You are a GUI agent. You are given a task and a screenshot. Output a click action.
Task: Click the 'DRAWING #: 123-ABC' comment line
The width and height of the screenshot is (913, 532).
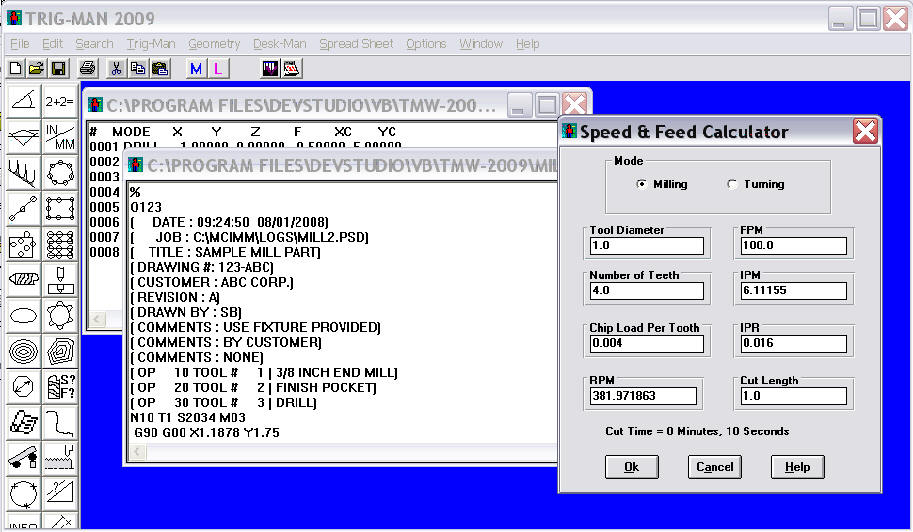(x=202, y=267)
